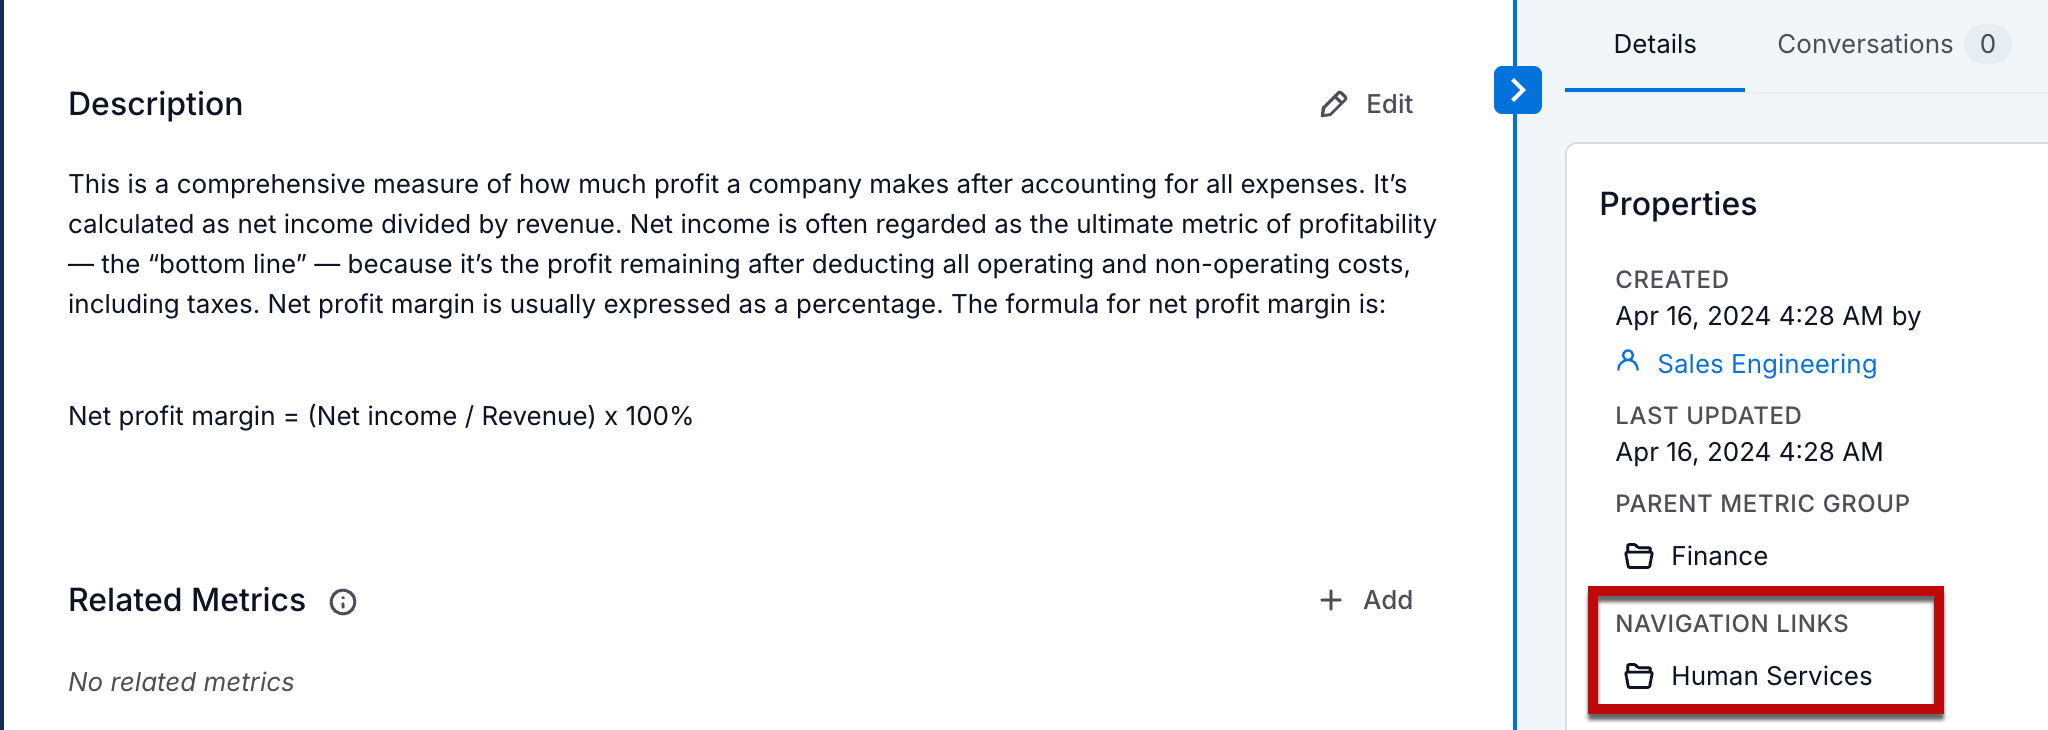Click the Related Metrics info icon
This screenshot has width=2048, height=730.
pos(343,602)
